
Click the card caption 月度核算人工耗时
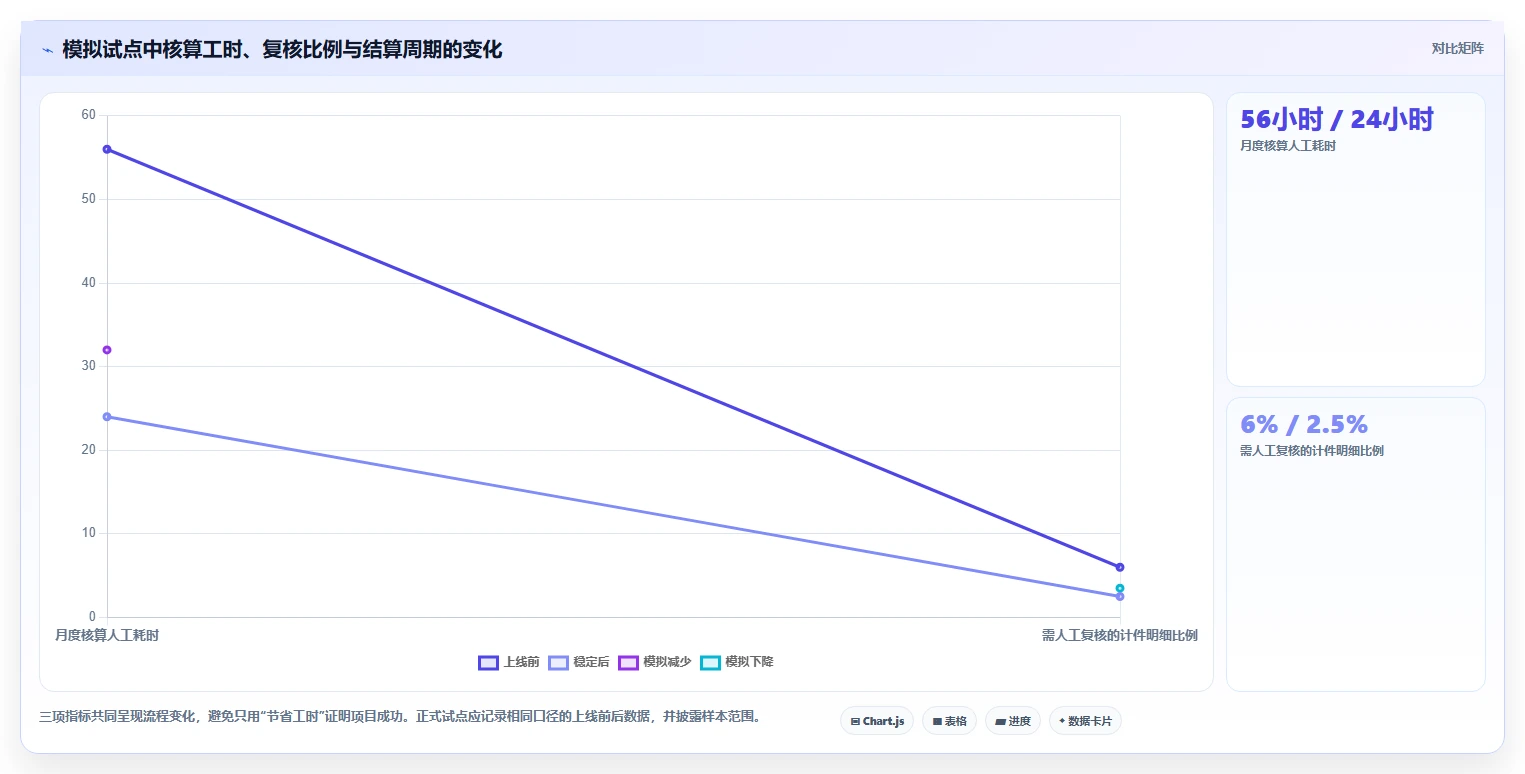(1288, 146)
